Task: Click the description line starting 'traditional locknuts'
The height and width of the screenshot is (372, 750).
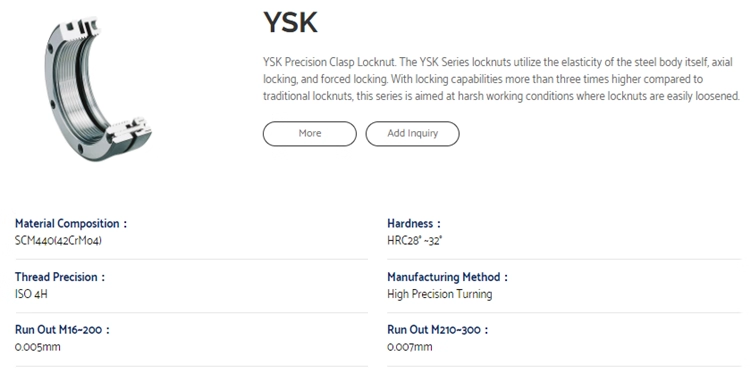Action: pyautogui.click(x=501, y=96)
